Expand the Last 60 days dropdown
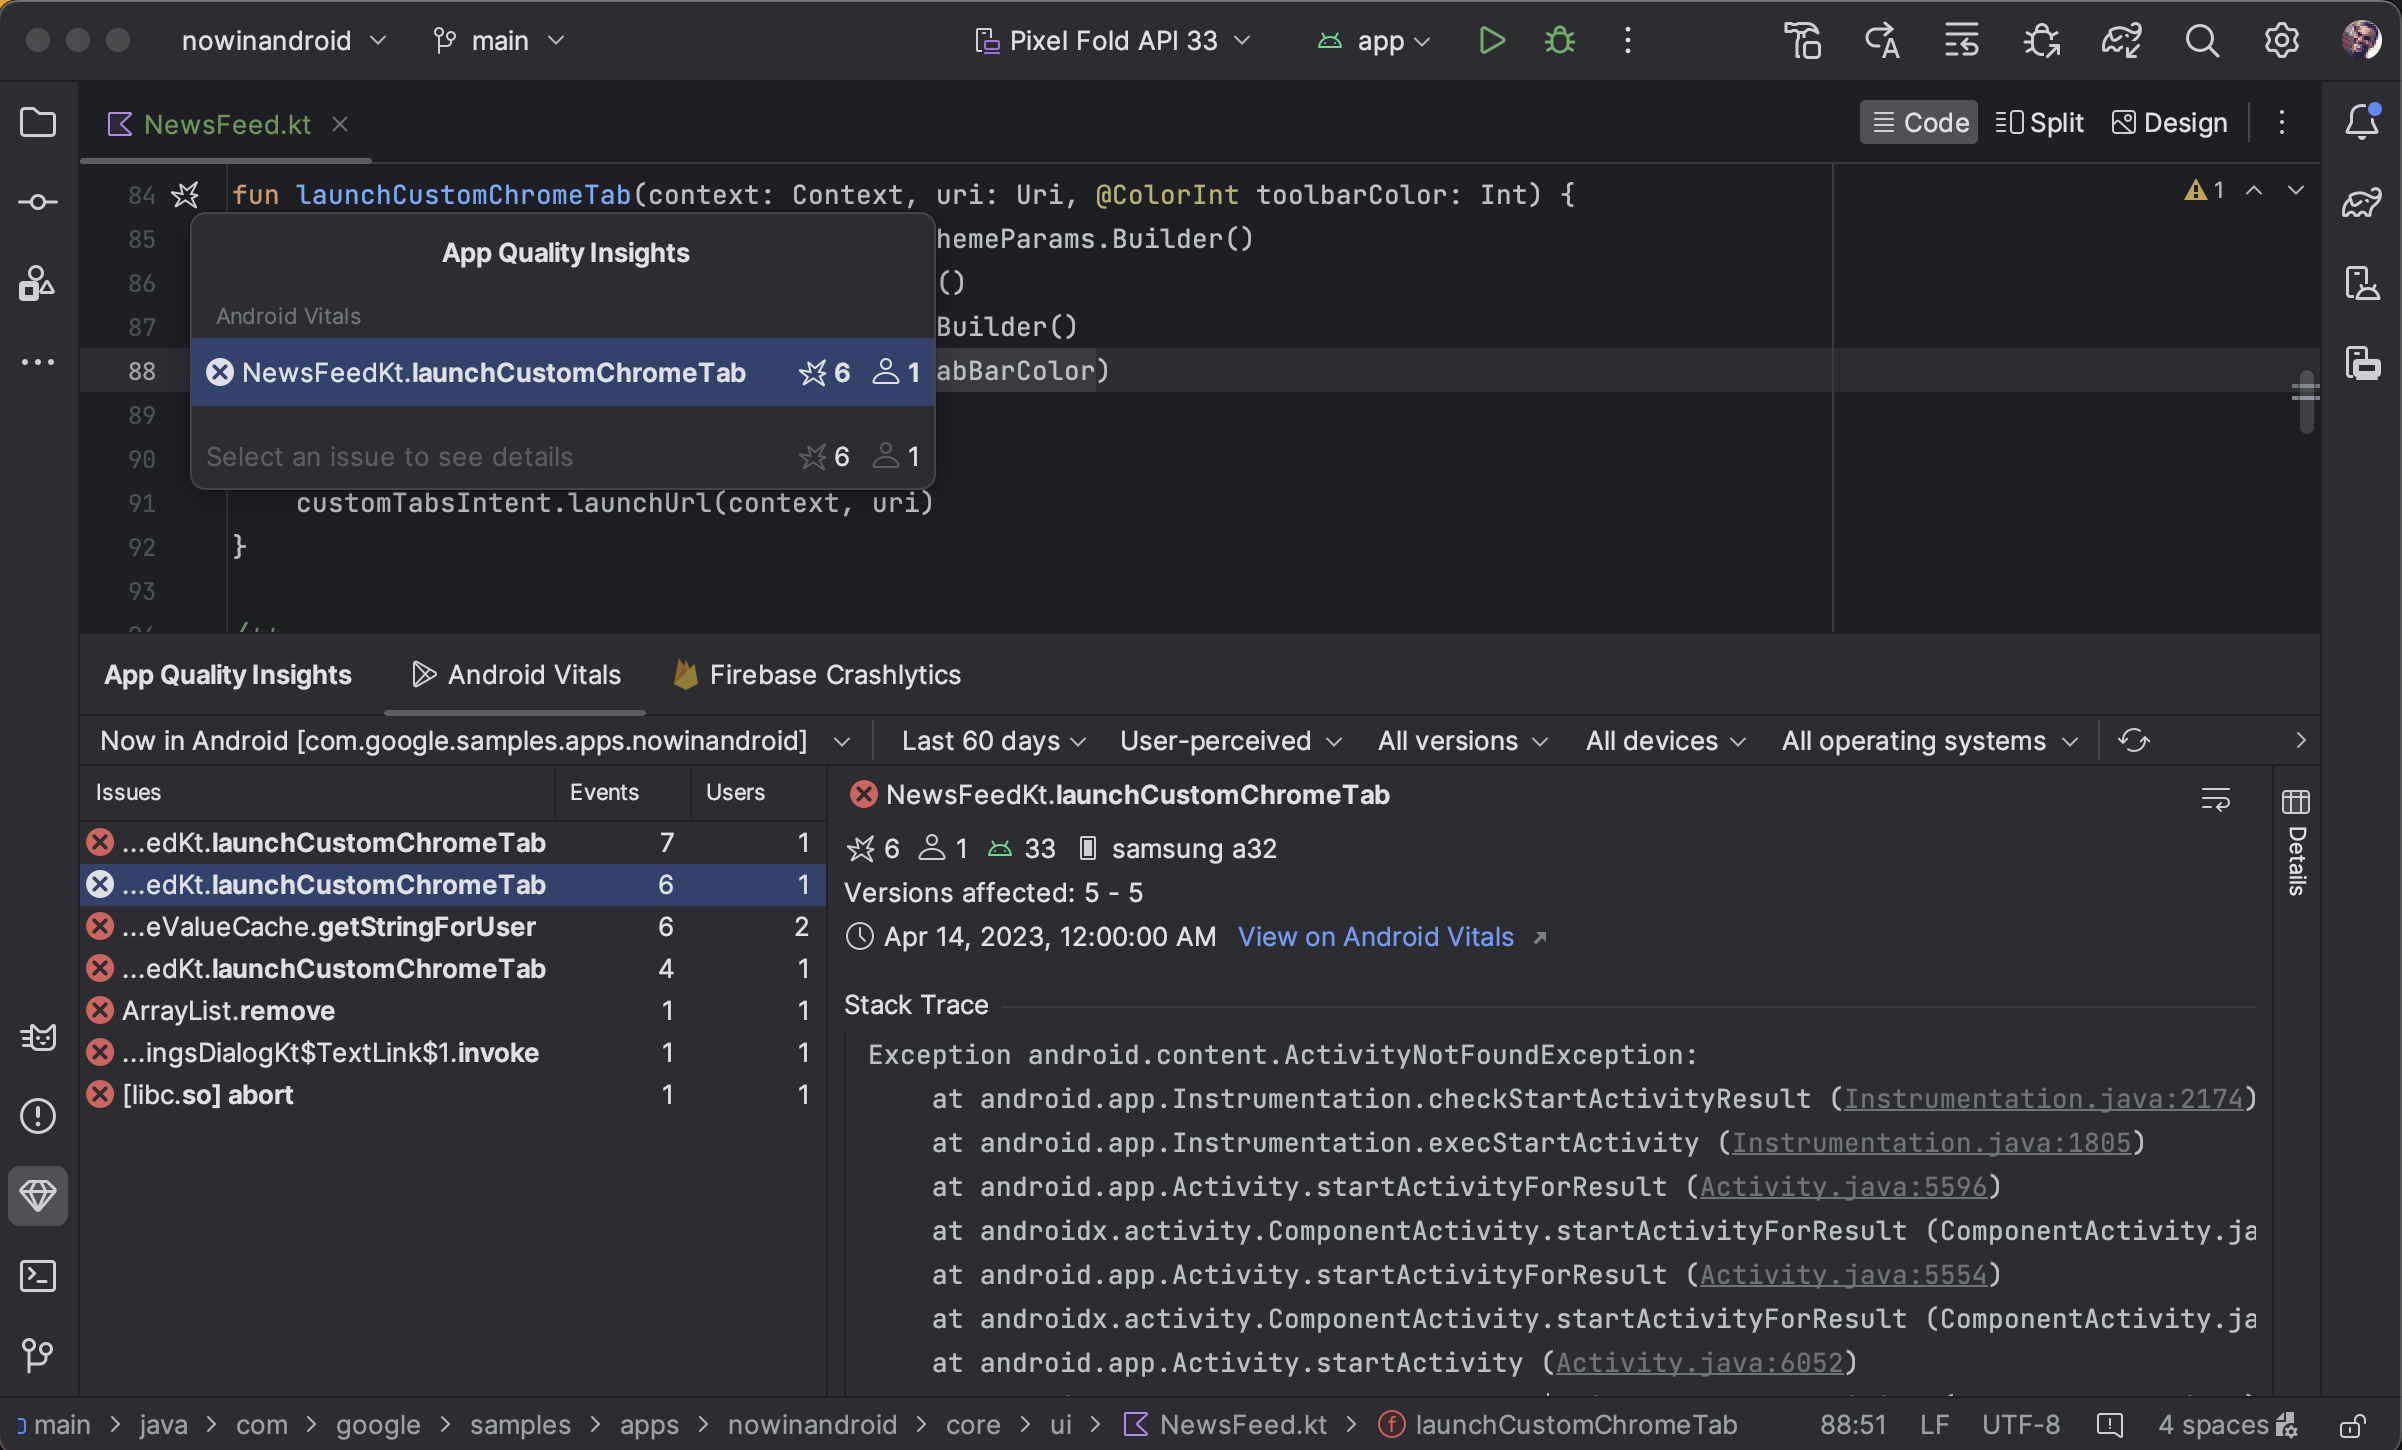The width and height of the screenshot is (2402, 1450). pyautogui.click(x=993, y=741)
